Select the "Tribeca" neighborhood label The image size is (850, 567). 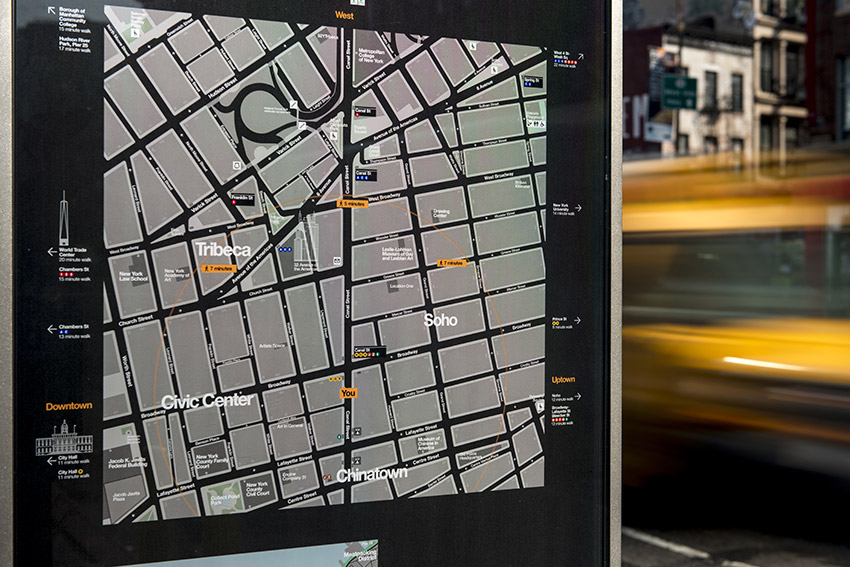click(223, 249)
